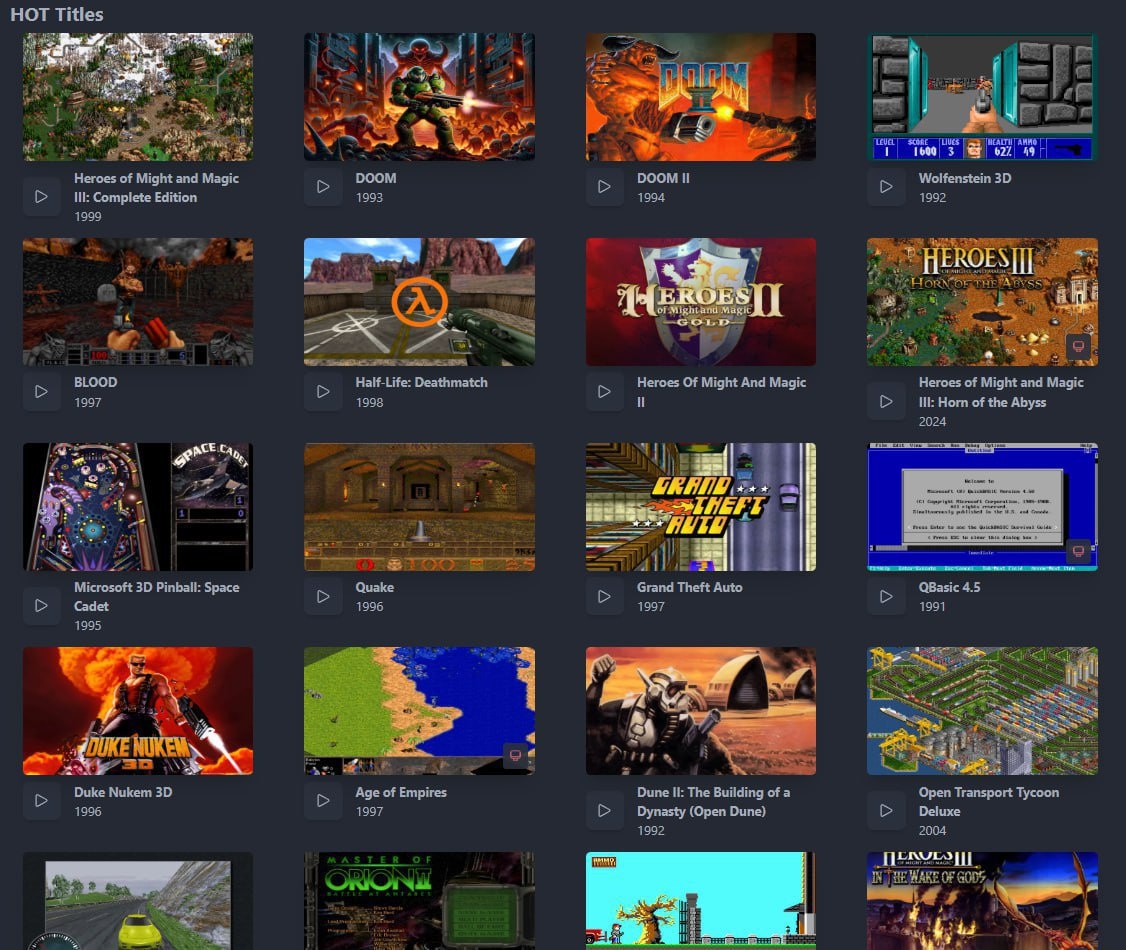Open the Grand Theft Auto cover thumbnail
This screenshot has width=1126, height=950.
coord(701,507)
